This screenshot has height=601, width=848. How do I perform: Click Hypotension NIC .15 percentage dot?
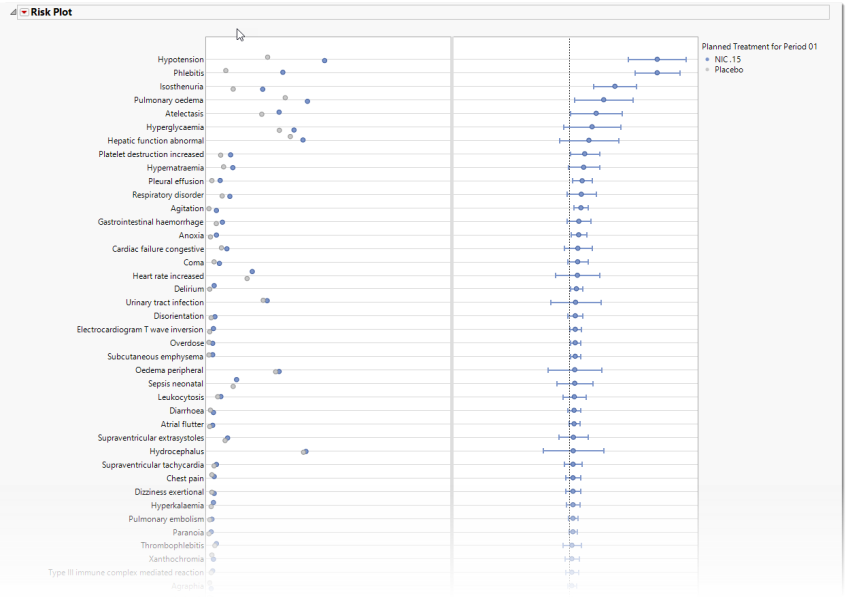tap(324, 61)
